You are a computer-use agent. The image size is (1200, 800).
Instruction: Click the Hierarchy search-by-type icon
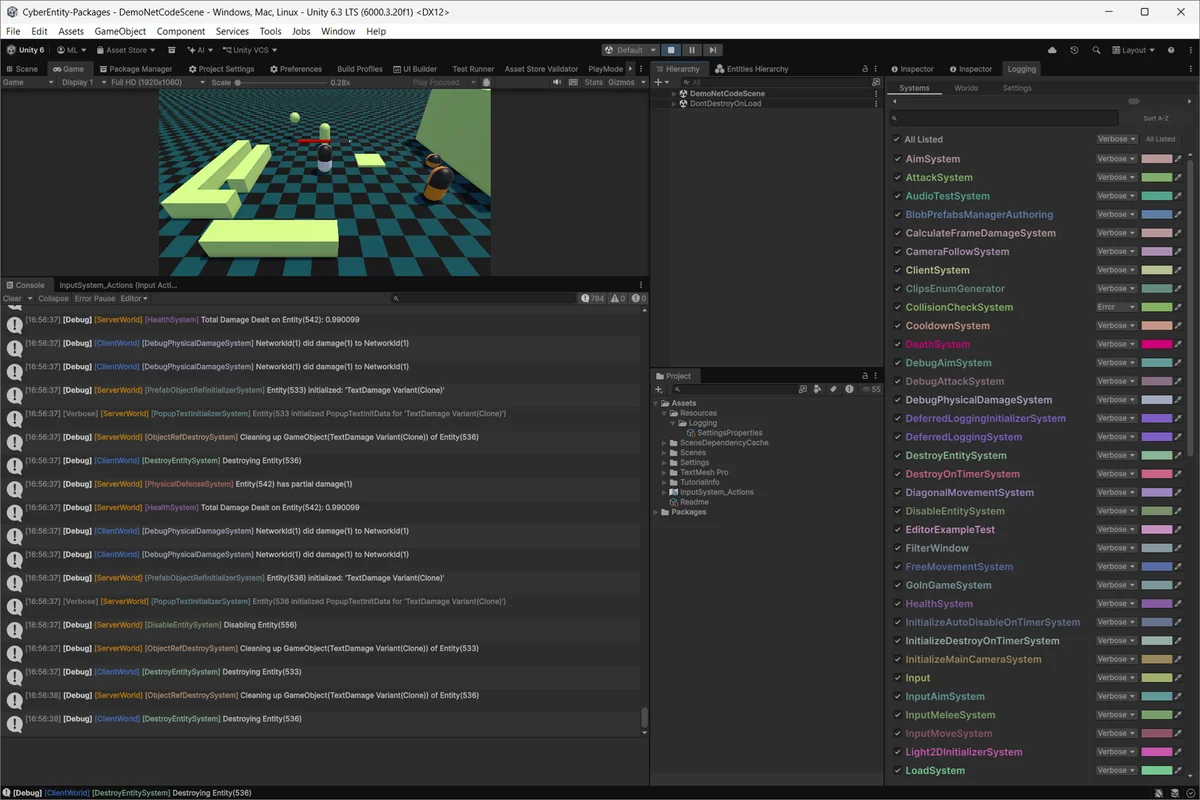coord(876,82)
